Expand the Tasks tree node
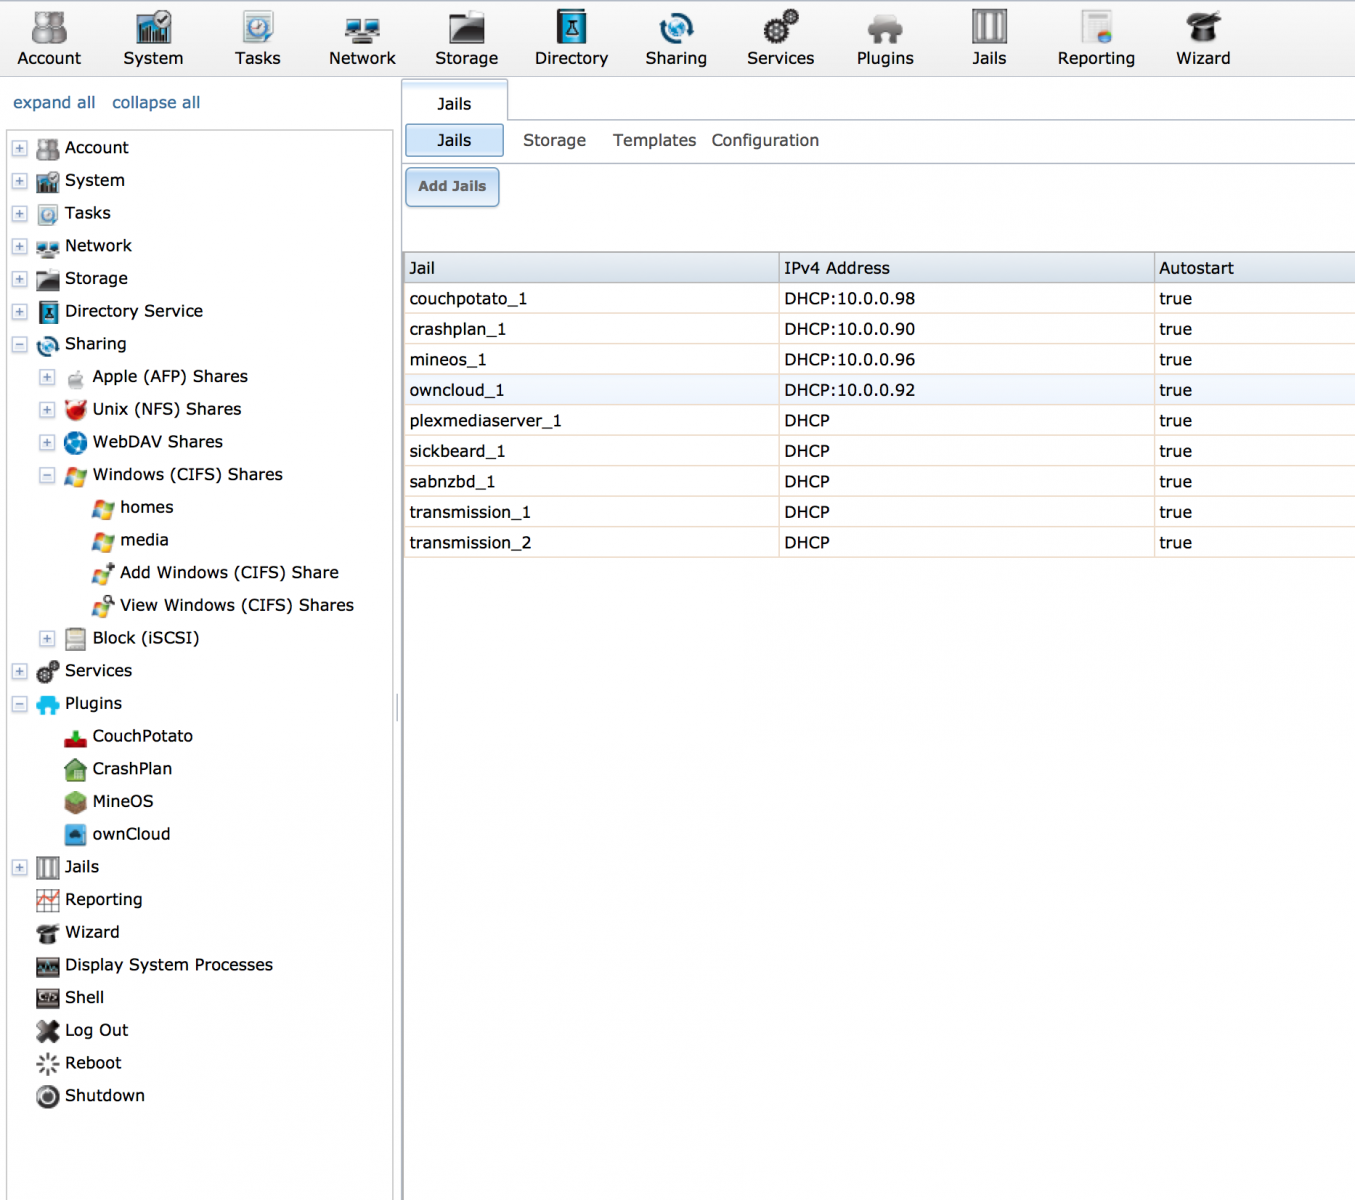The height and width of the screenshot is (1200, 1355). 19,214
